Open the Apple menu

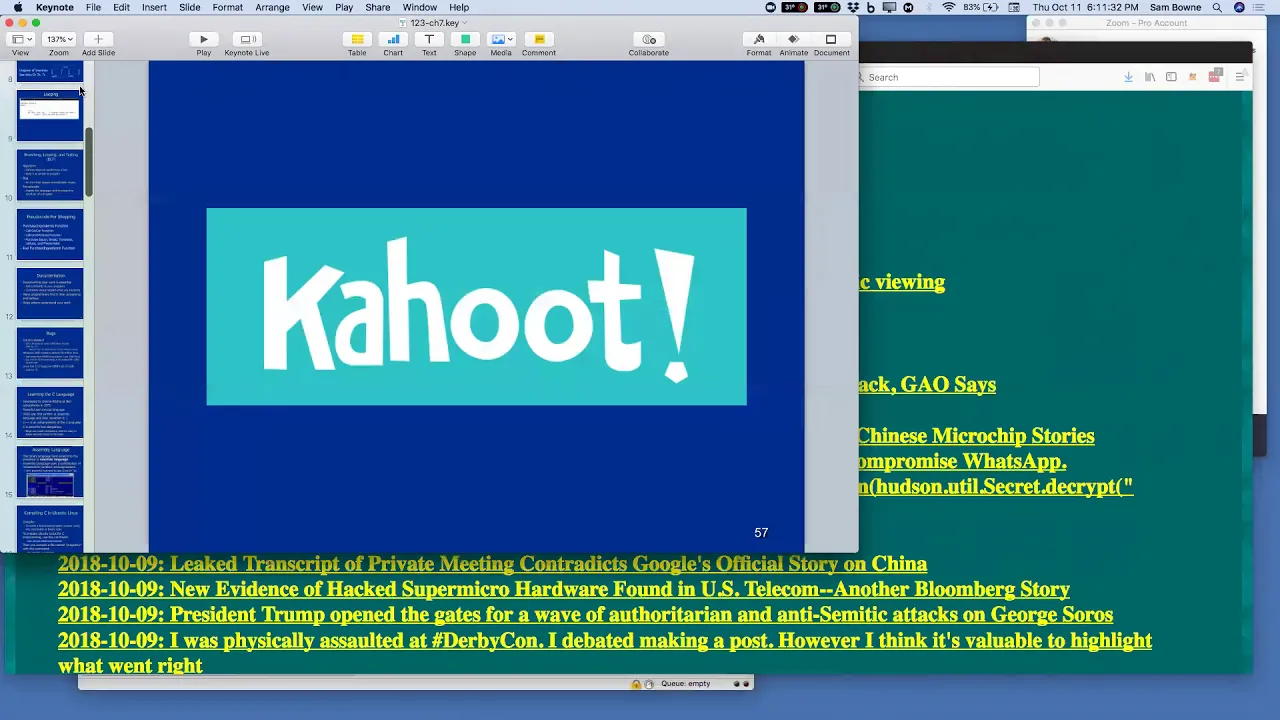18,7
